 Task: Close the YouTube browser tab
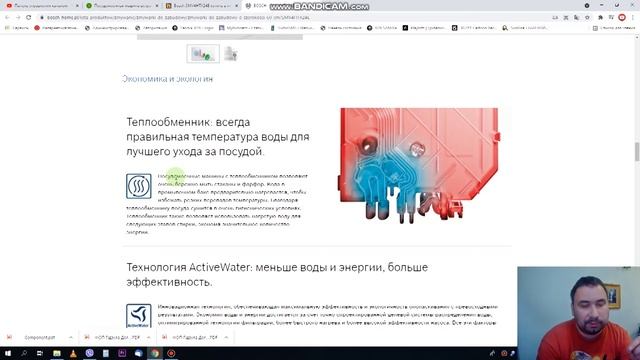[x=77, y=6]
